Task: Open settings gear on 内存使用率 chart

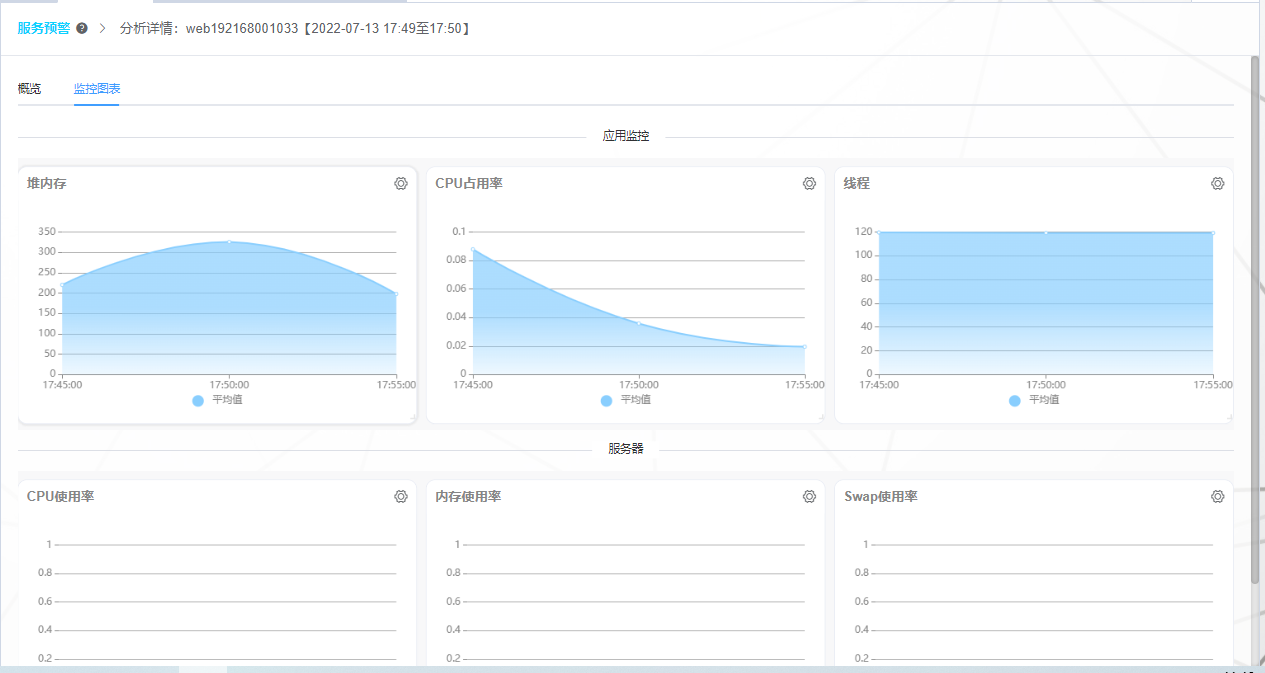Action: pos(810,497)
